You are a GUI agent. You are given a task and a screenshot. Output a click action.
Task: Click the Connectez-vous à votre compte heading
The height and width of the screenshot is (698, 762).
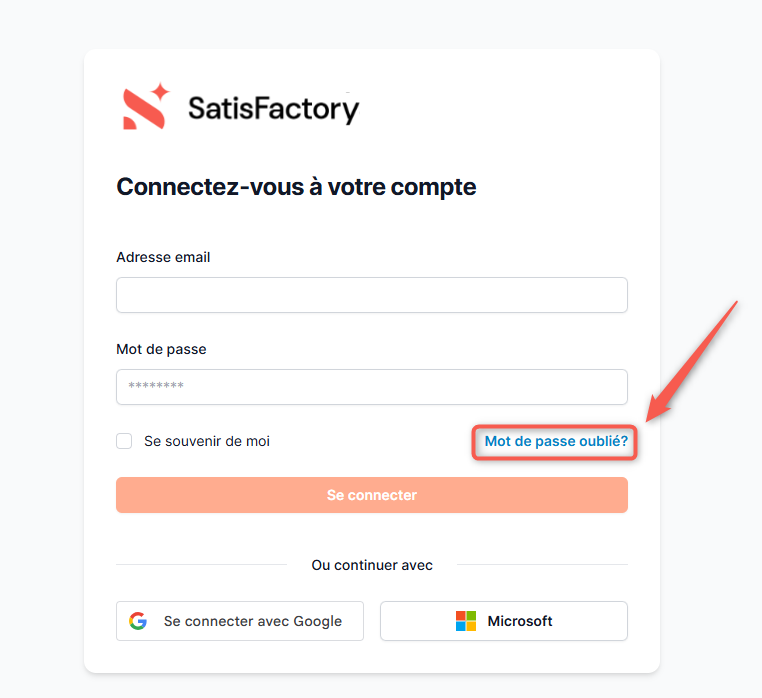(x=296, y=187)
